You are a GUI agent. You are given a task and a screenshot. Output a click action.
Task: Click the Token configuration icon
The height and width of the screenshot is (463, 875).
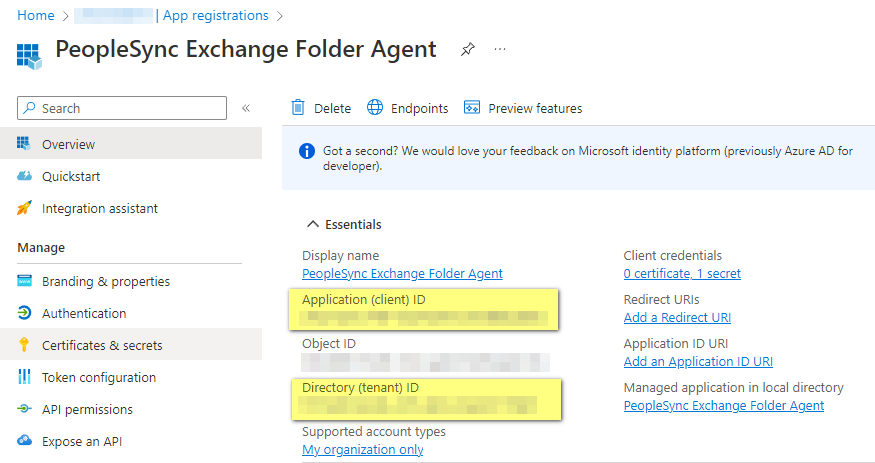(x=24, y=377)
